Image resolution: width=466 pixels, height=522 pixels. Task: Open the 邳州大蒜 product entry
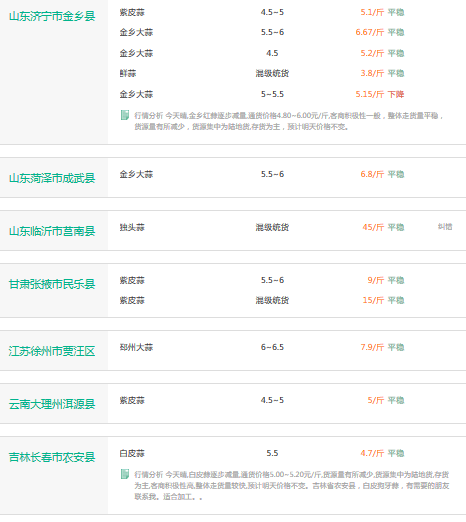coord(136,347)
